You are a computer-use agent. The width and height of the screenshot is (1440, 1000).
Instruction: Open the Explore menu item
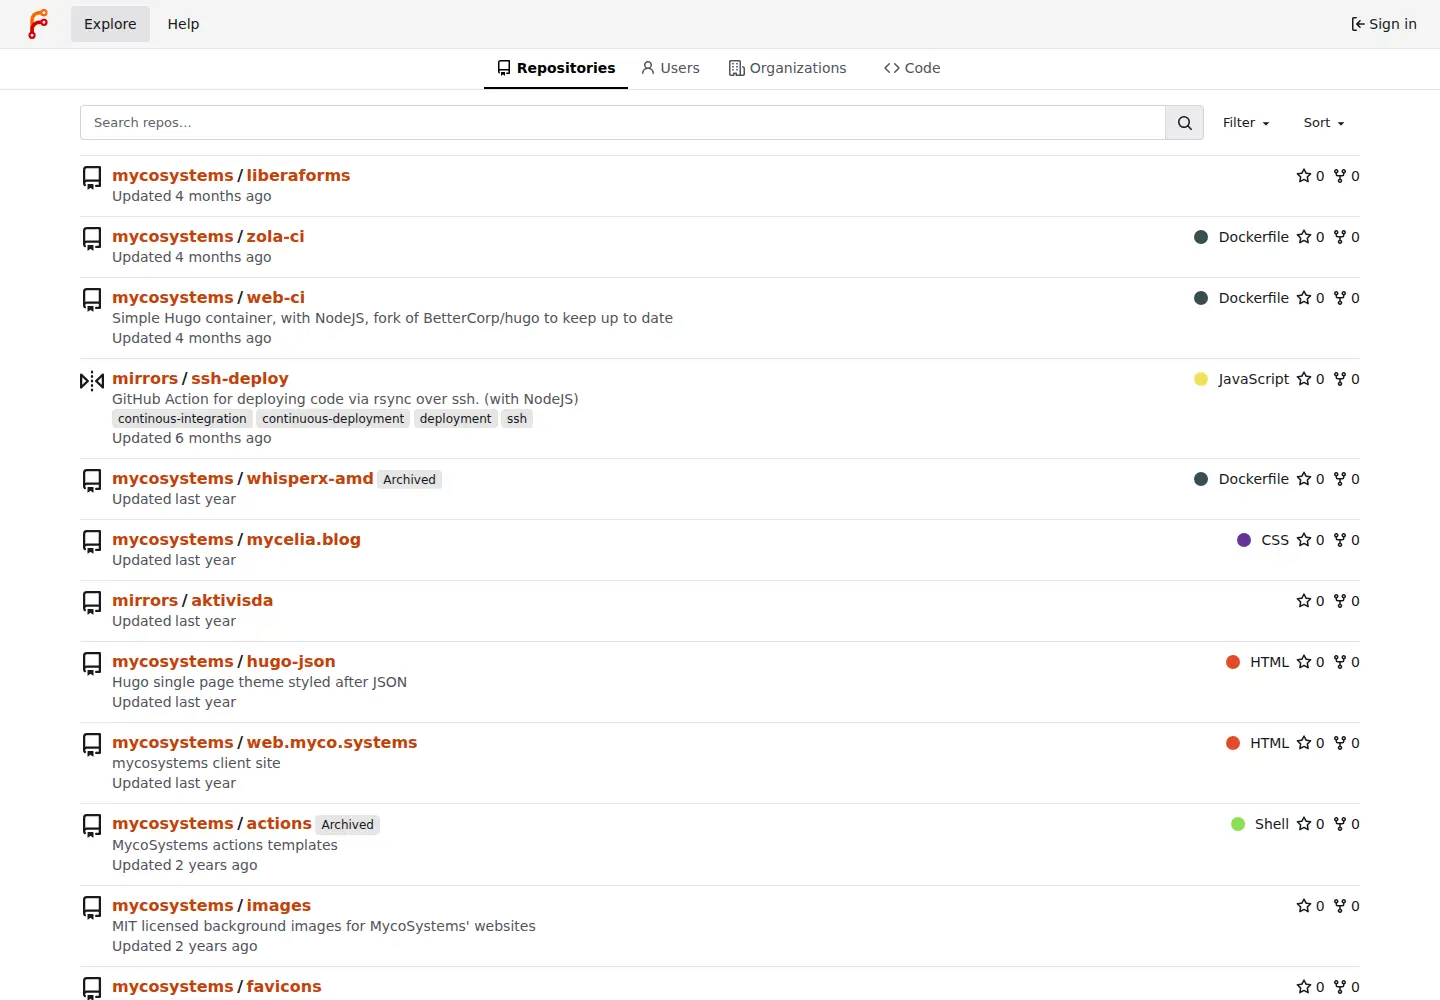110,24
